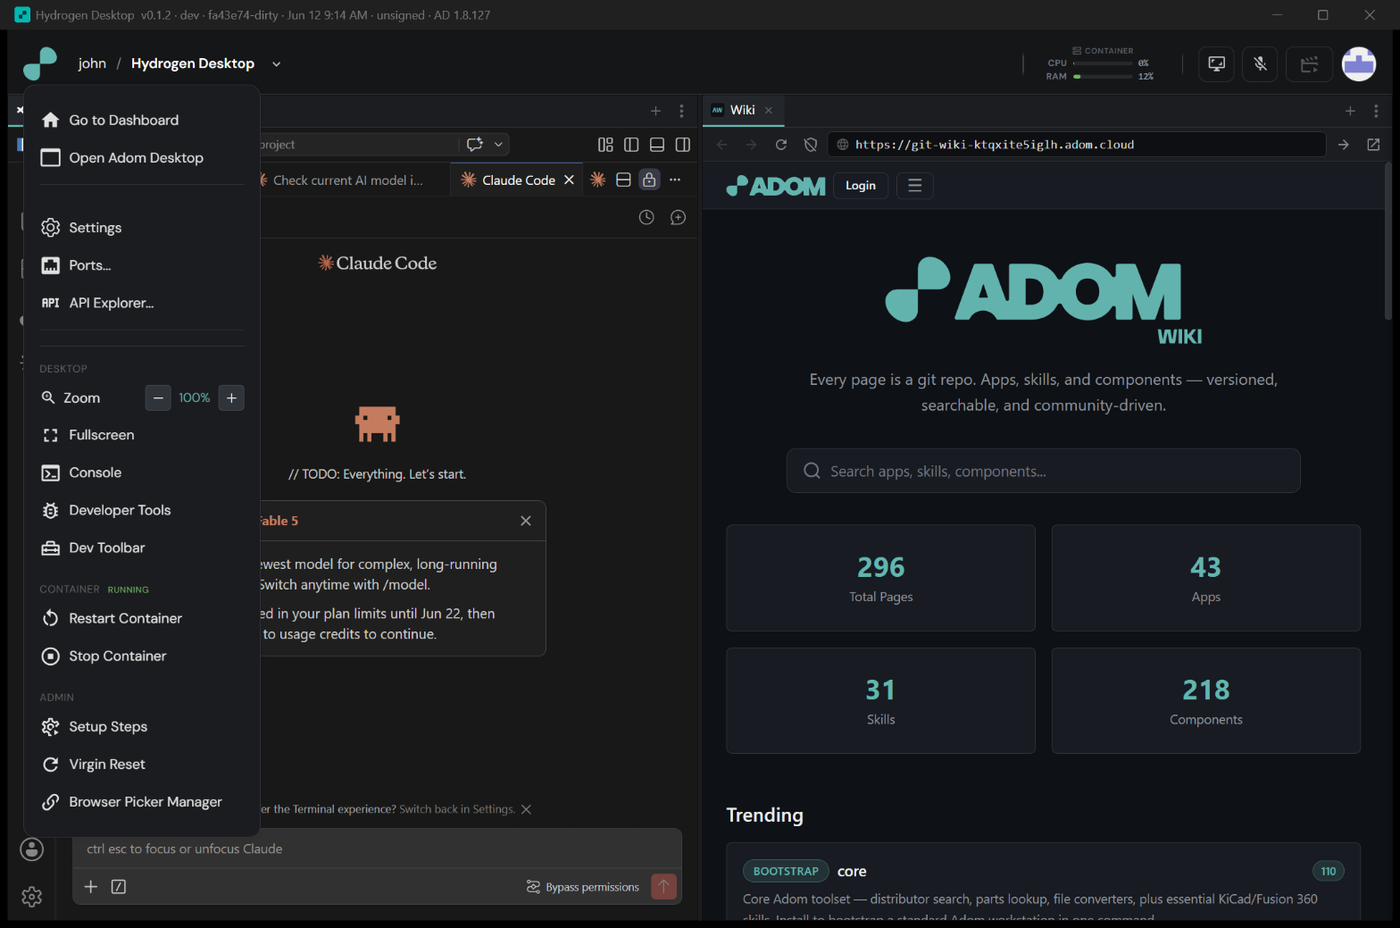Screen dimensions: 1400x928
Task: Click the Switch back in Settings link
Action: point(457,809)
